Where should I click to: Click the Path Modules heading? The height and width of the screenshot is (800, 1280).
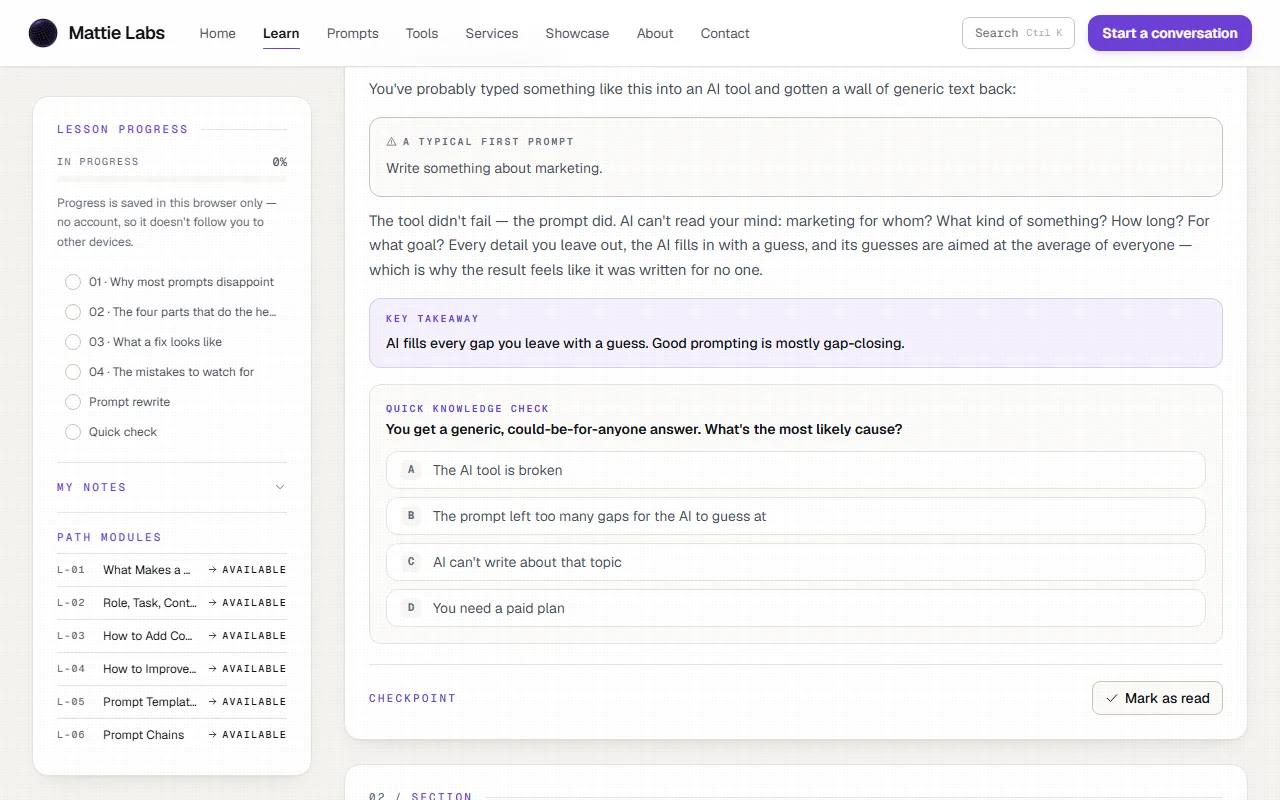[x=109, y=537]
